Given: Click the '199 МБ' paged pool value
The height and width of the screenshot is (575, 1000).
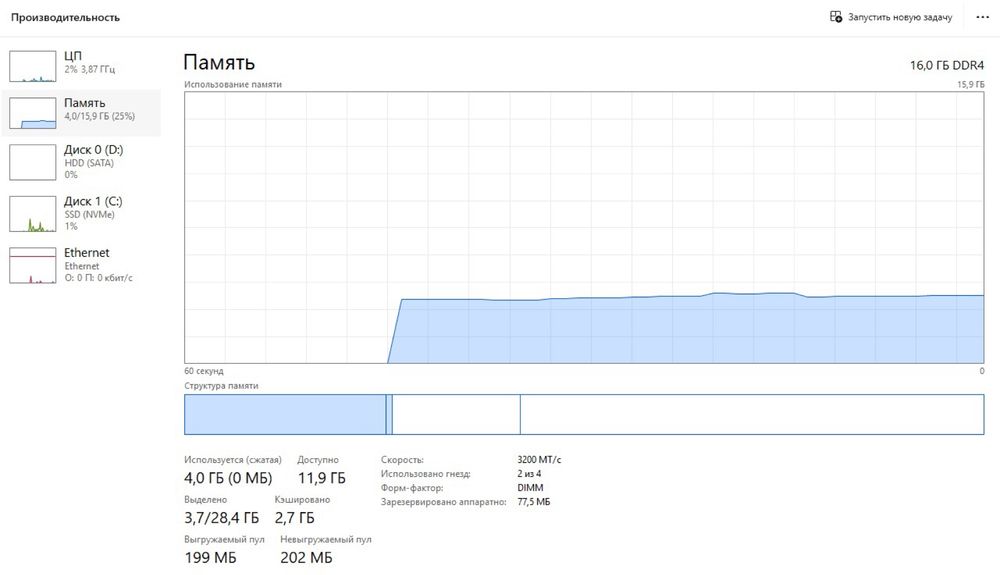Looking at the screenshot, I should tap(210, 558).
